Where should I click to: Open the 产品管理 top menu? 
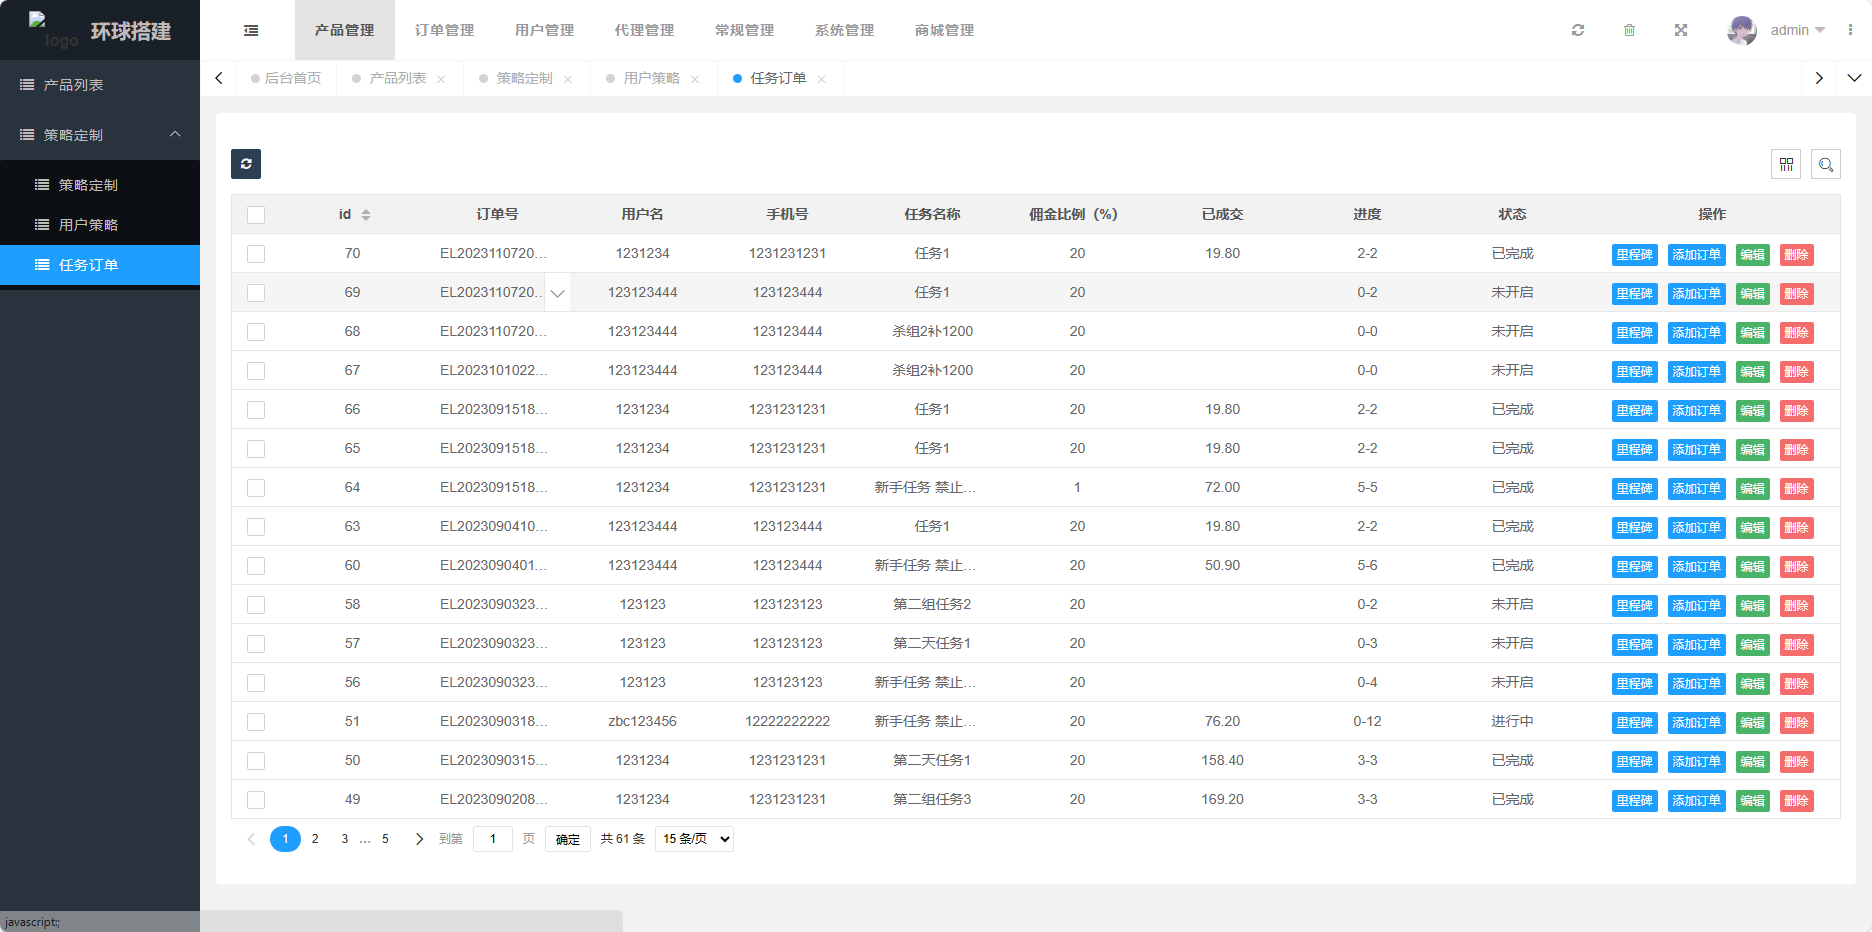(345, 30)
